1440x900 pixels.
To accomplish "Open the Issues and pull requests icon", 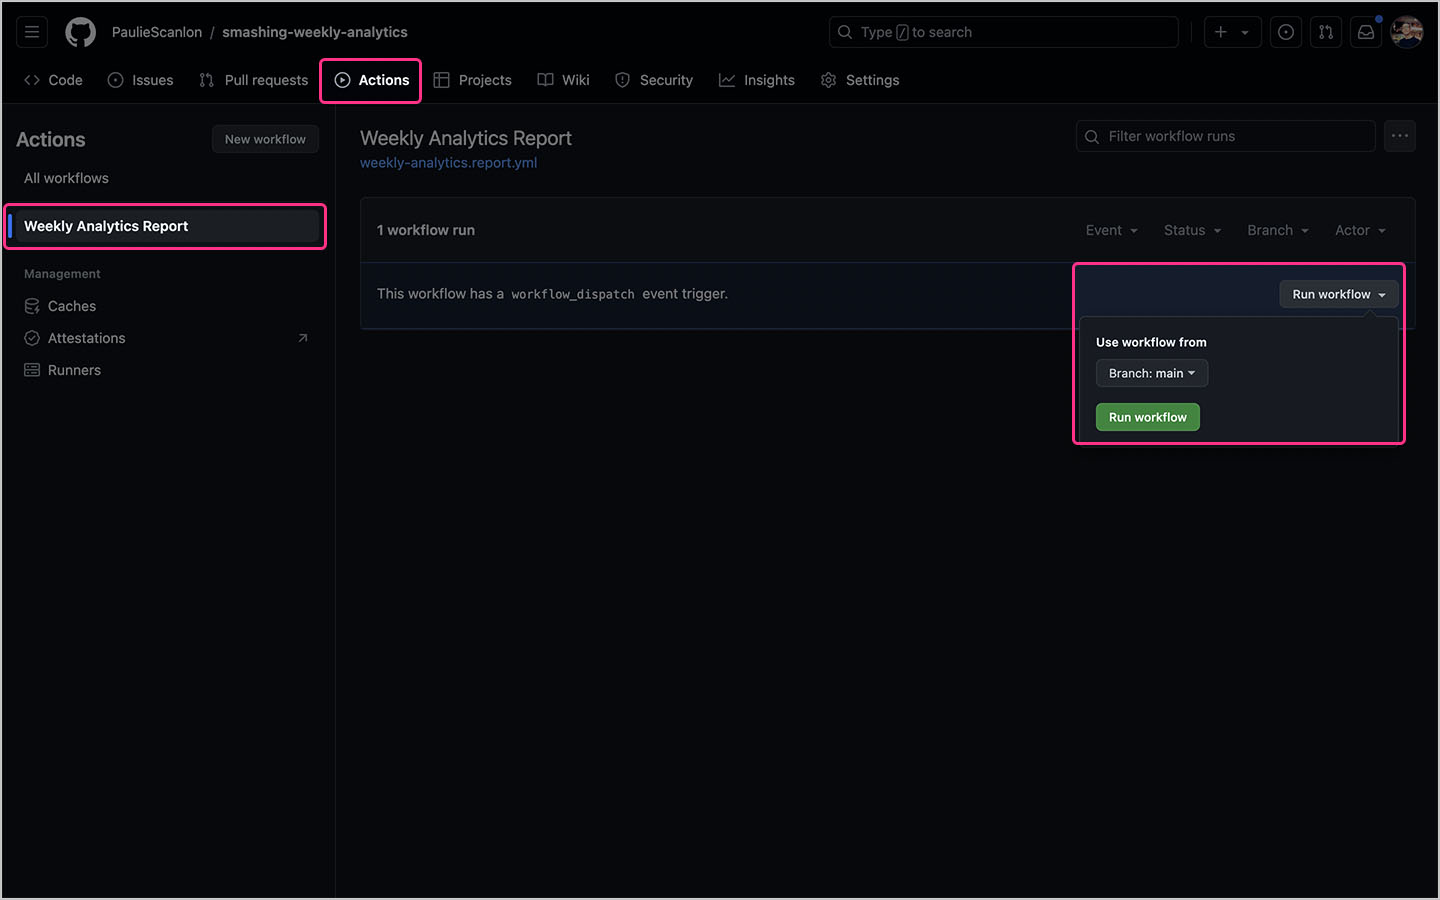I will point(1326,31).
